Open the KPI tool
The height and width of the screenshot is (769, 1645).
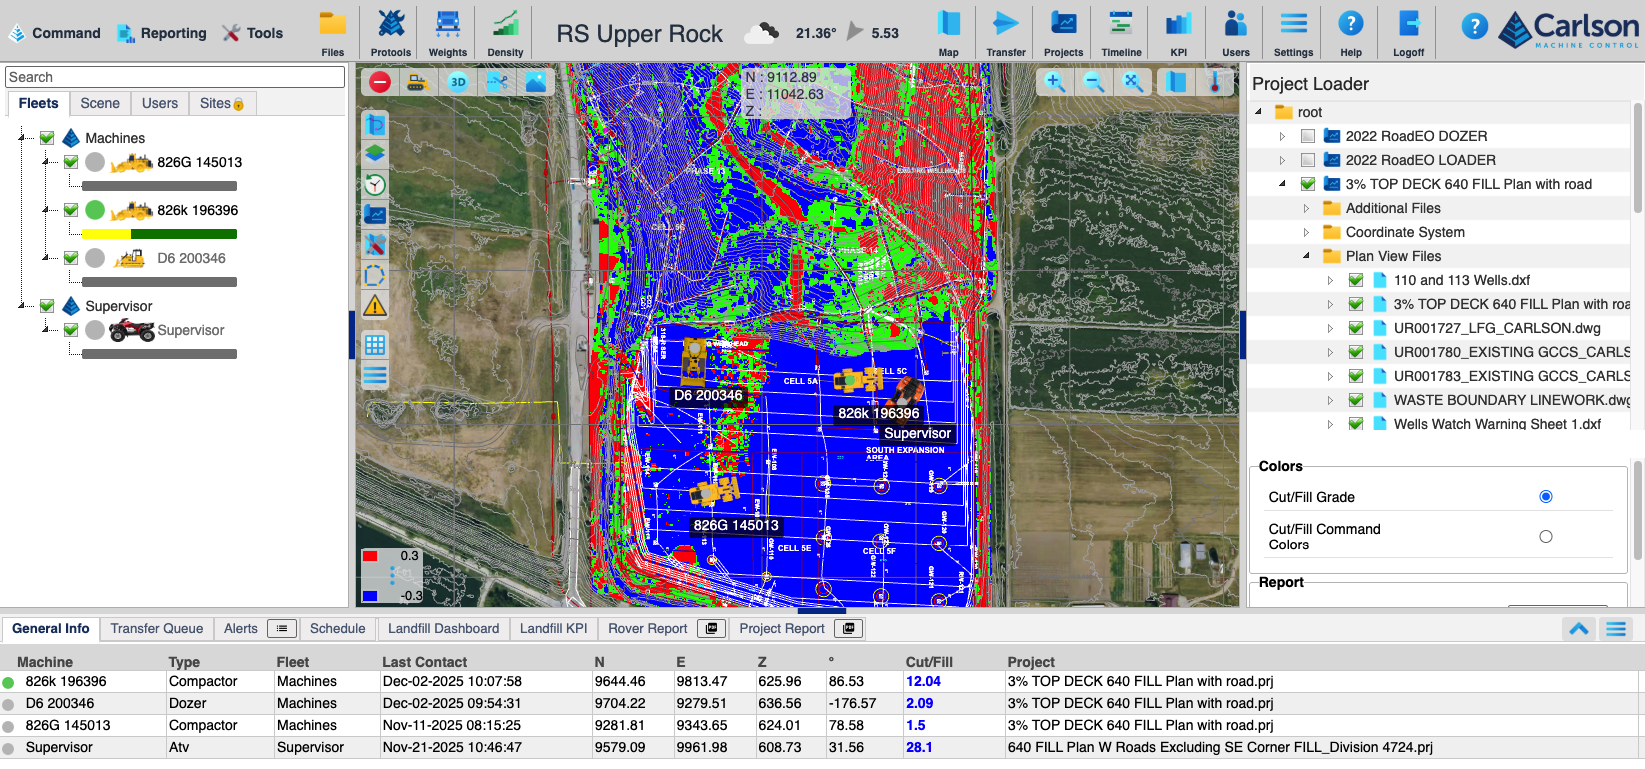point(1179,32)
